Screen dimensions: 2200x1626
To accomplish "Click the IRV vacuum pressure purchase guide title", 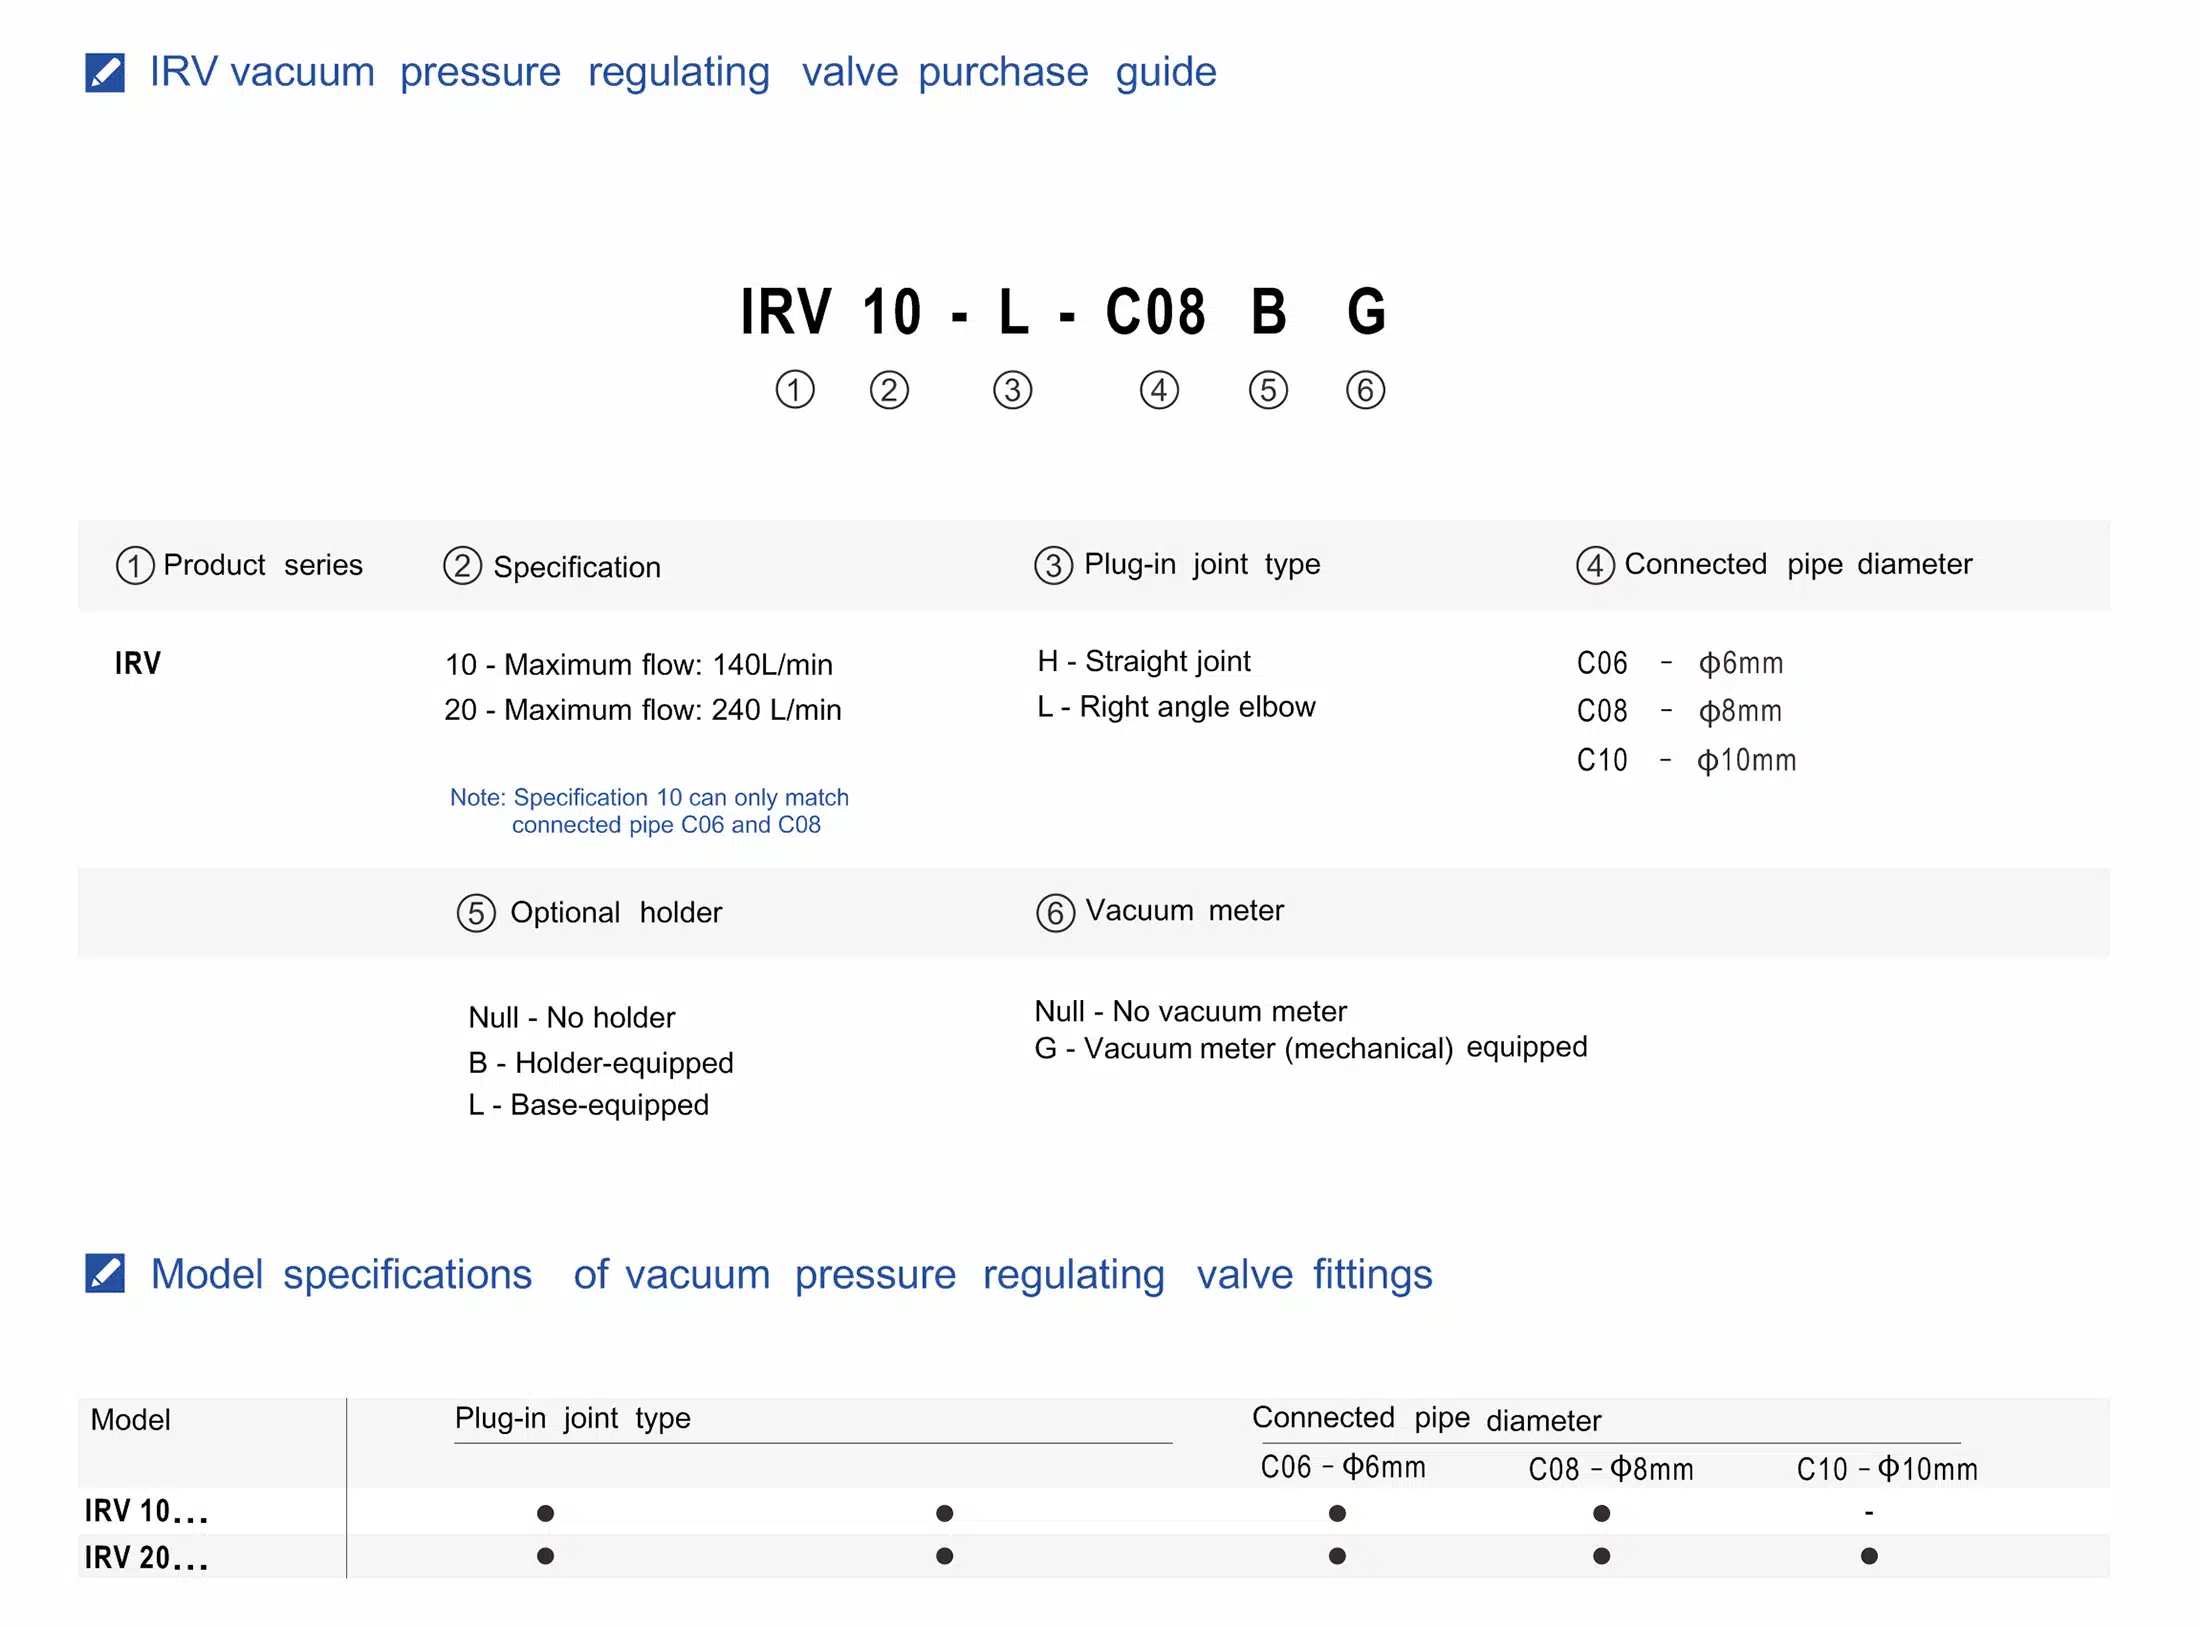I will (x=683, y=72).
